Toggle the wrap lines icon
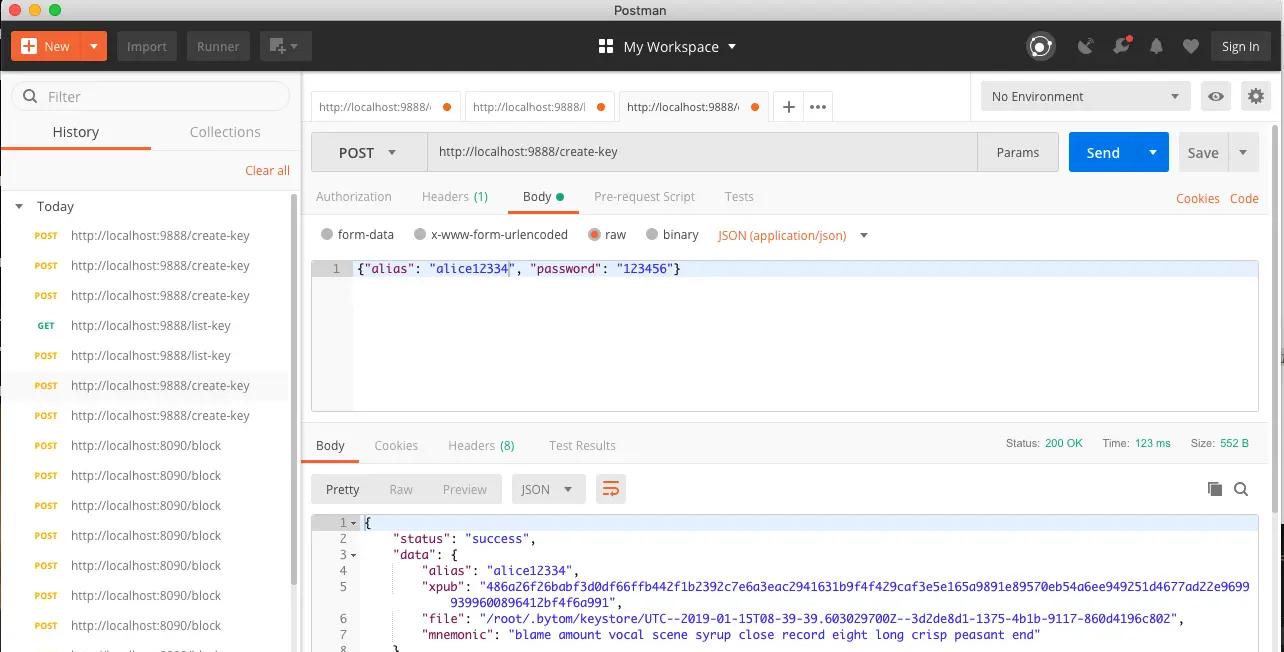Screen dimensions: 1284x652 610,489
